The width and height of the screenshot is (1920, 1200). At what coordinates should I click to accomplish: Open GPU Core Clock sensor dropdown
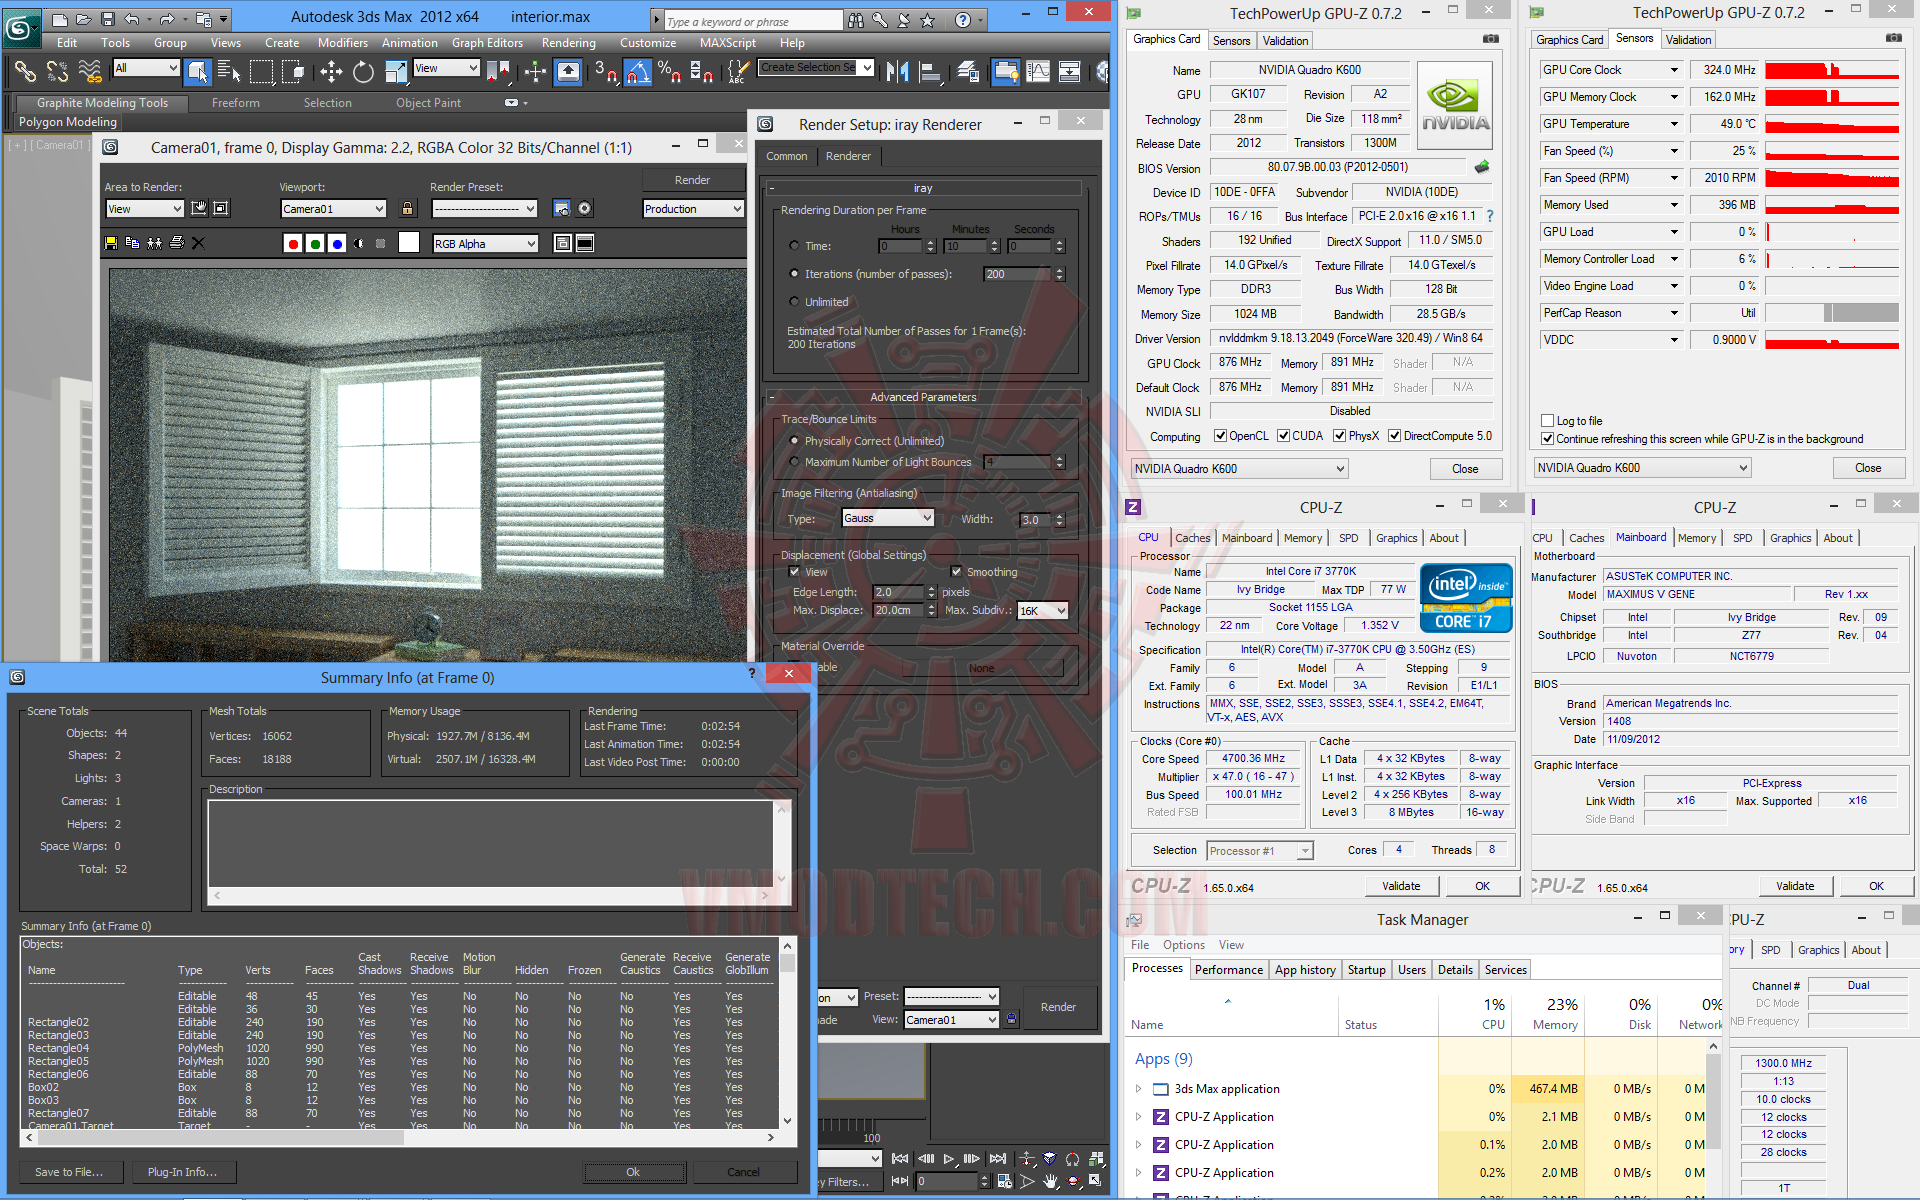click(1674, 70)
